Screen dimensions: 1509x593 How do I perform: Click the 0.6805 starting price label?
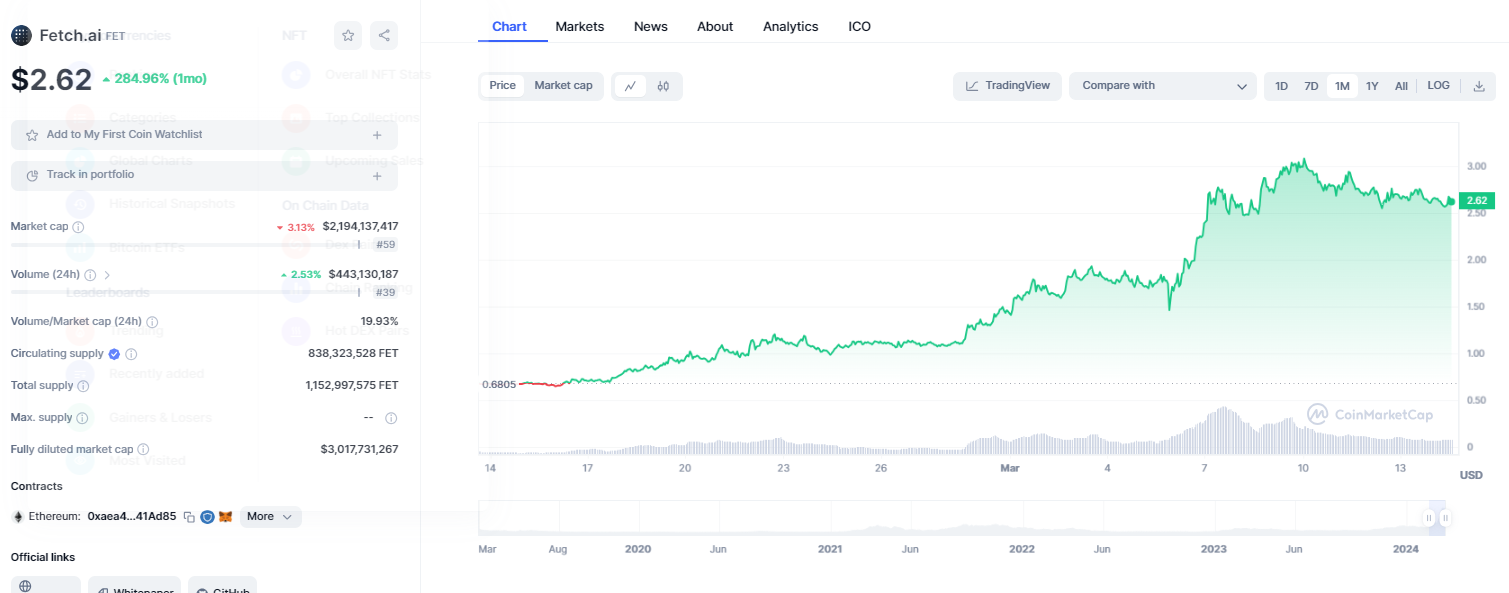pyautogui.click(x=499, y=384)
